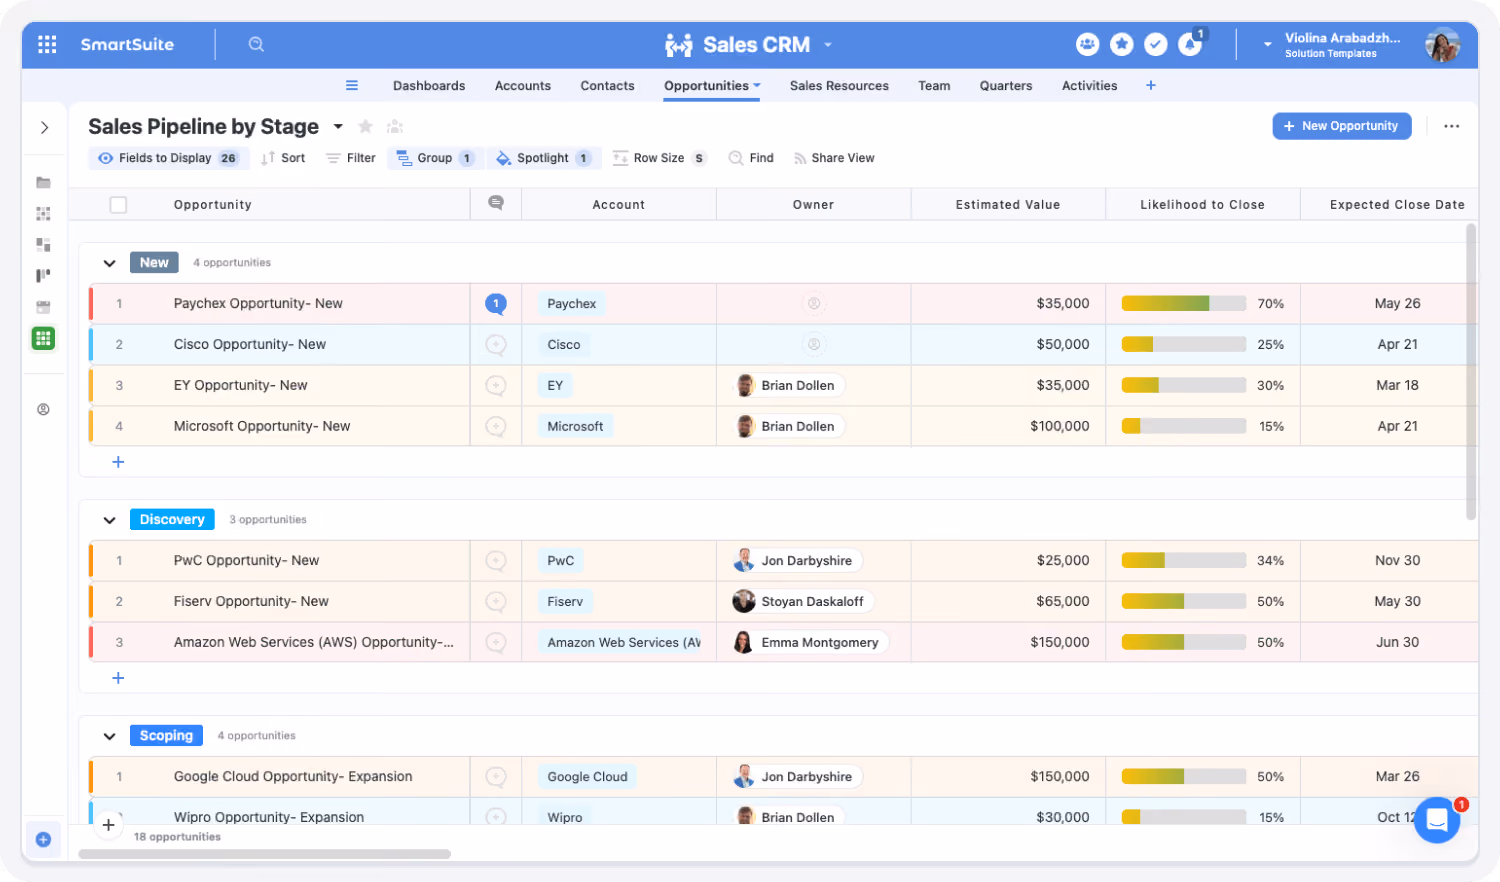
Task: Open the SmartSuite apps grid icon
Action: pos(47,44)
